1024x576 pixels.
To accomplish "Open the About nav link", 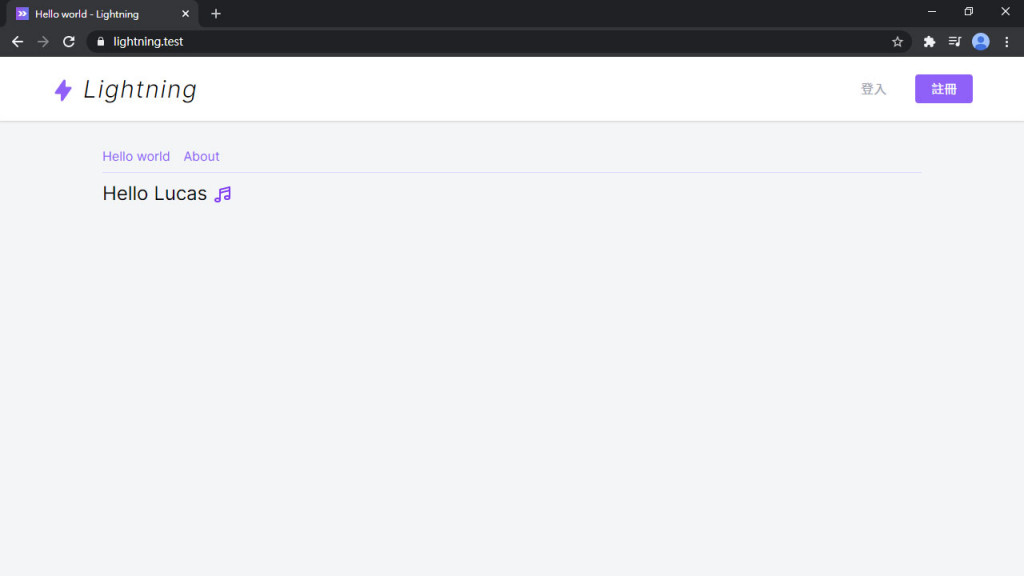I will [x=201, y=157].
